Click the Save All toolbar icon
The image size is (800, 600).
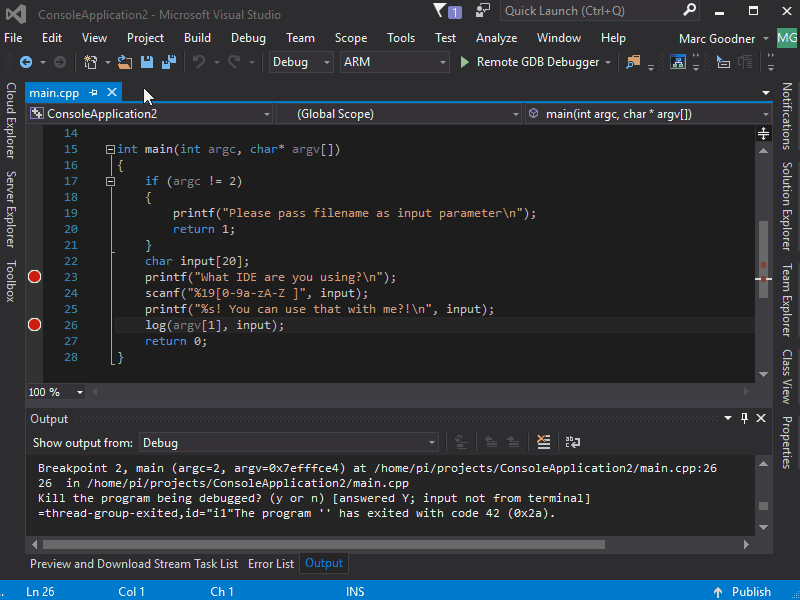[x=168, y=62]
